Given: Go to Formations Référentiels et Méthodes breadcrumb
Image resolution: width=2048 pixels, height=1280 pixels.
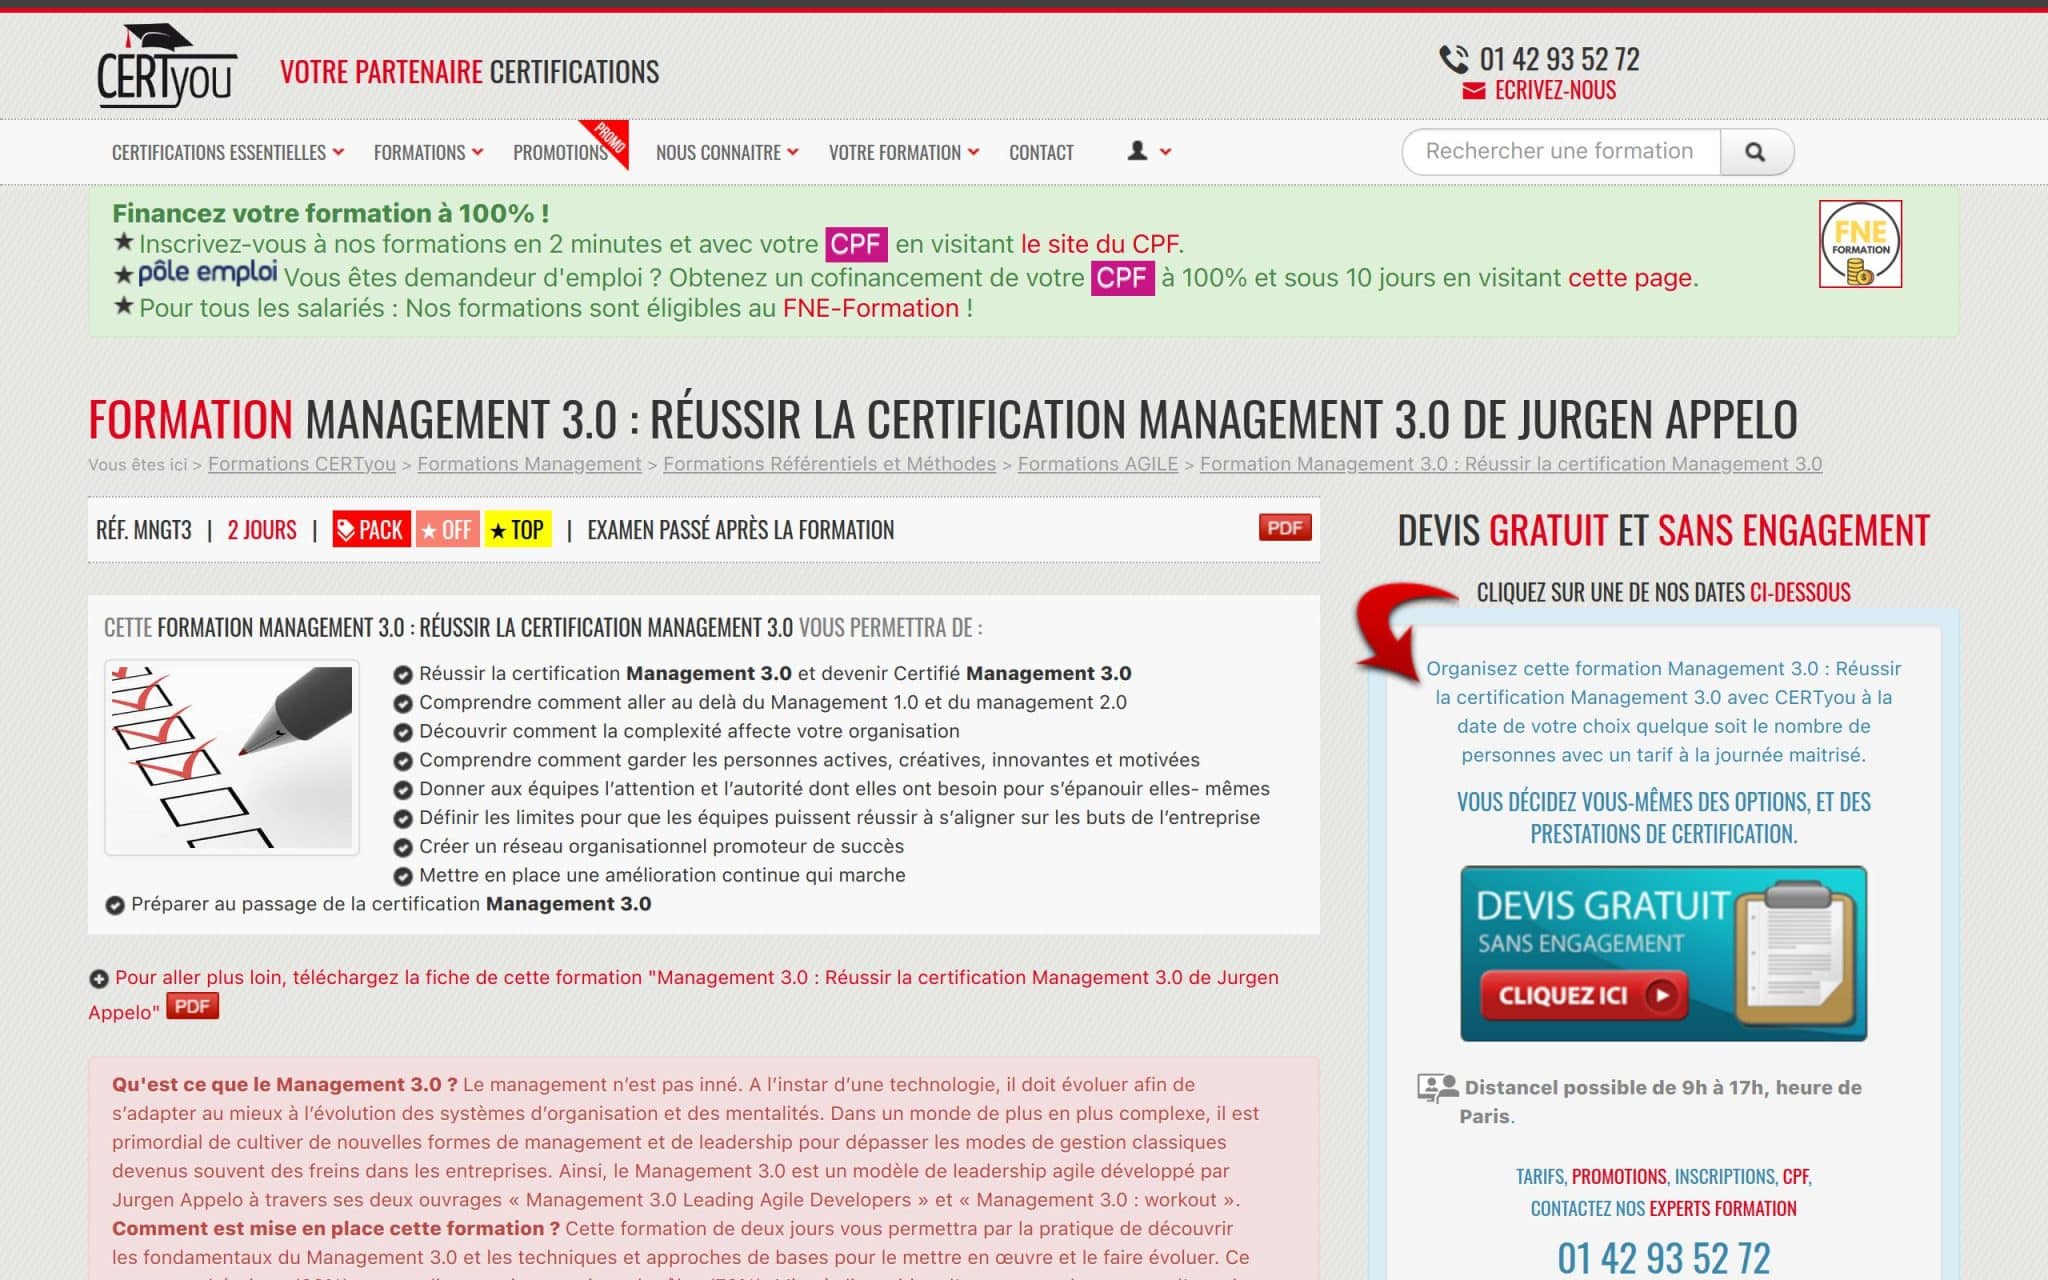Looking at the screenshot, I should tap(829, 464).
